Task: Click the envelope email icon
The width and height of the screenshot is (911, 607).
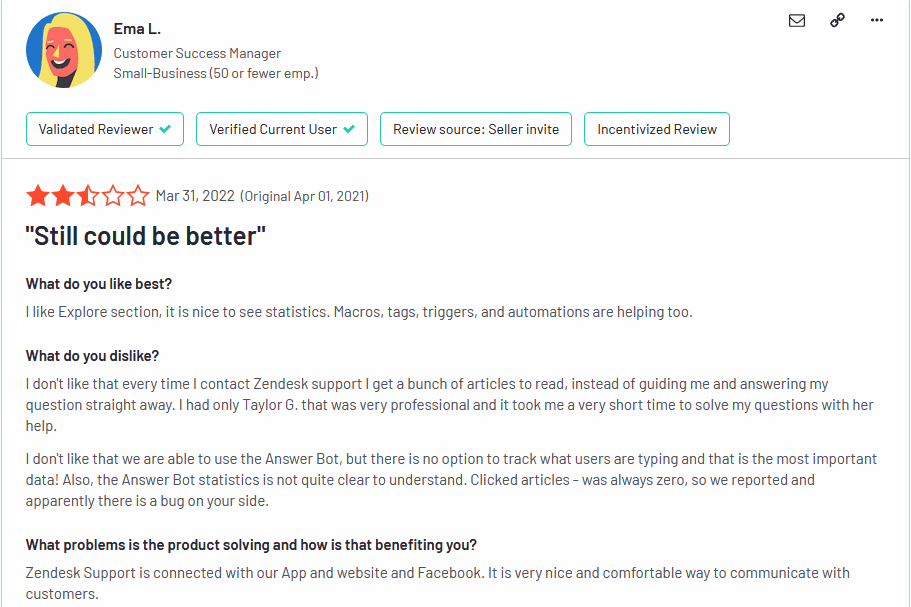Action: (x=797, y=21)
